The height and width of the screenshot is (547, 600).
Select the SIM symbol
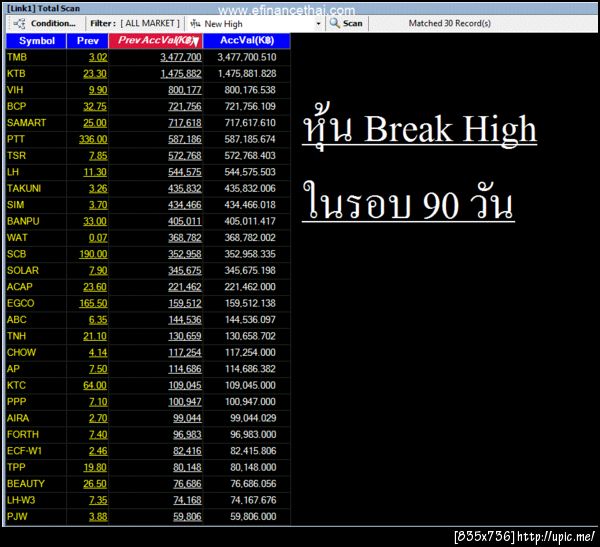[x=15, y=205]
